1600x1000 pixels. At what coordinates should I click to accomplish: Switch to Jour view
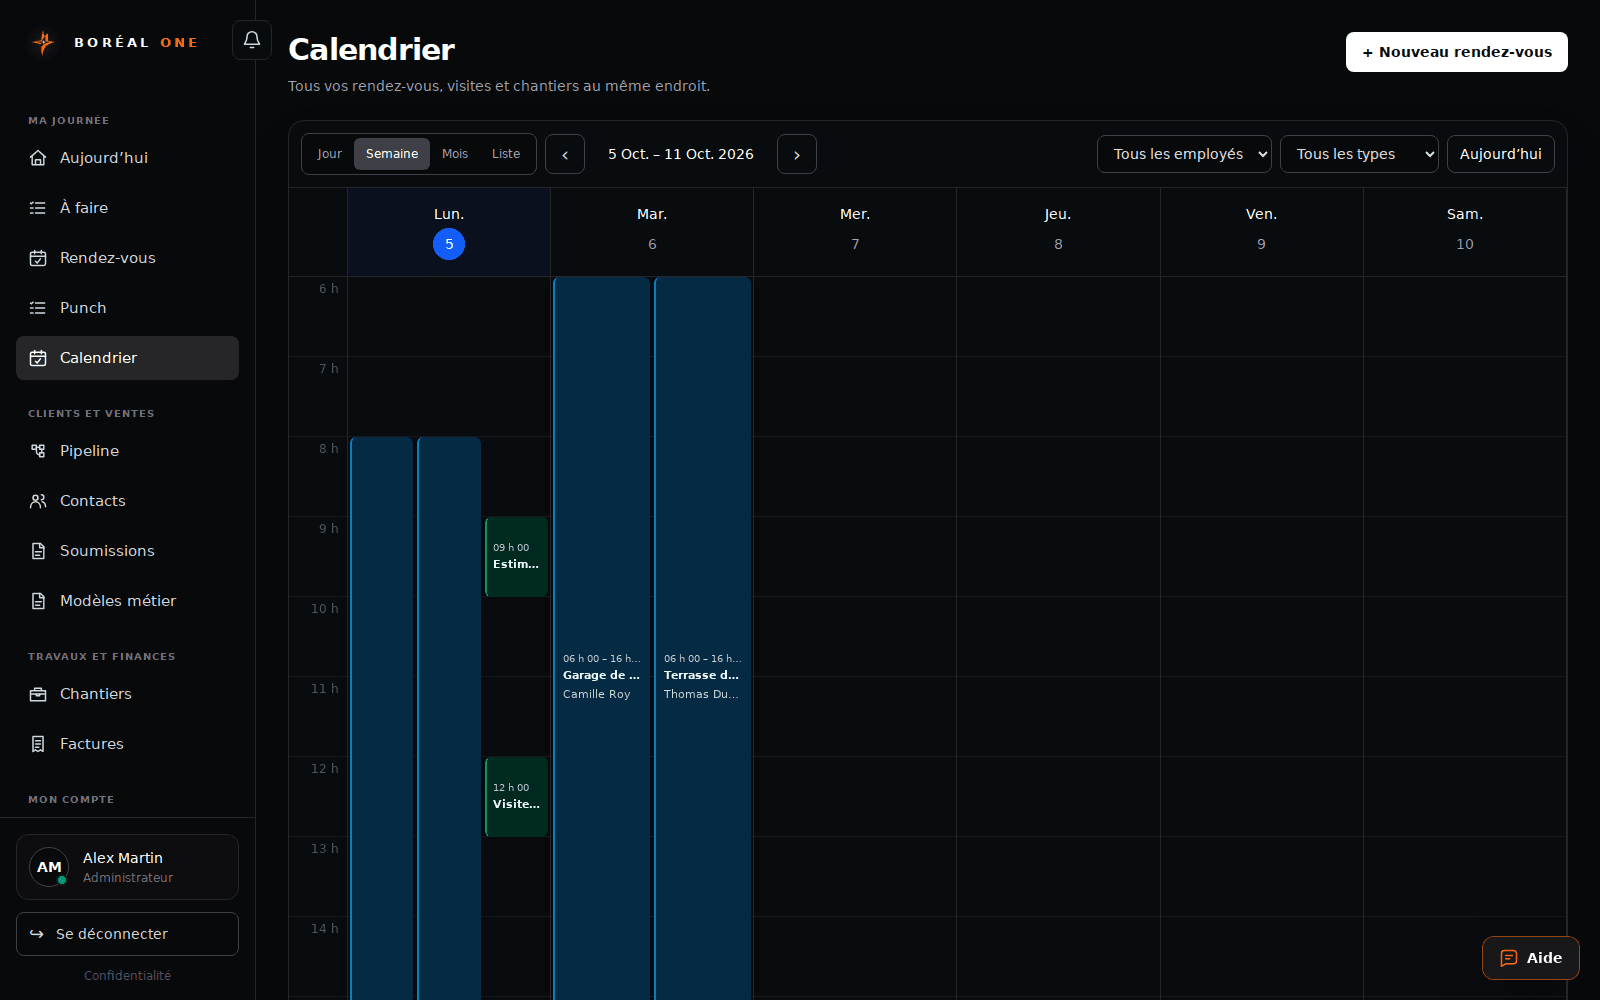pos(329,154)
